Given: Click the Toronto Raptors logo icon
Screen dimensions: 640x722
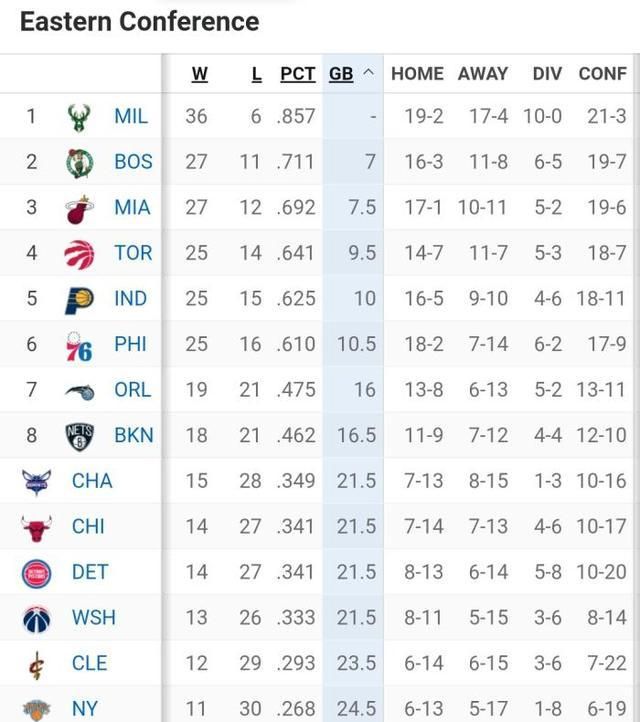Looking at the screenshot, I should click(x=79, y=253).
